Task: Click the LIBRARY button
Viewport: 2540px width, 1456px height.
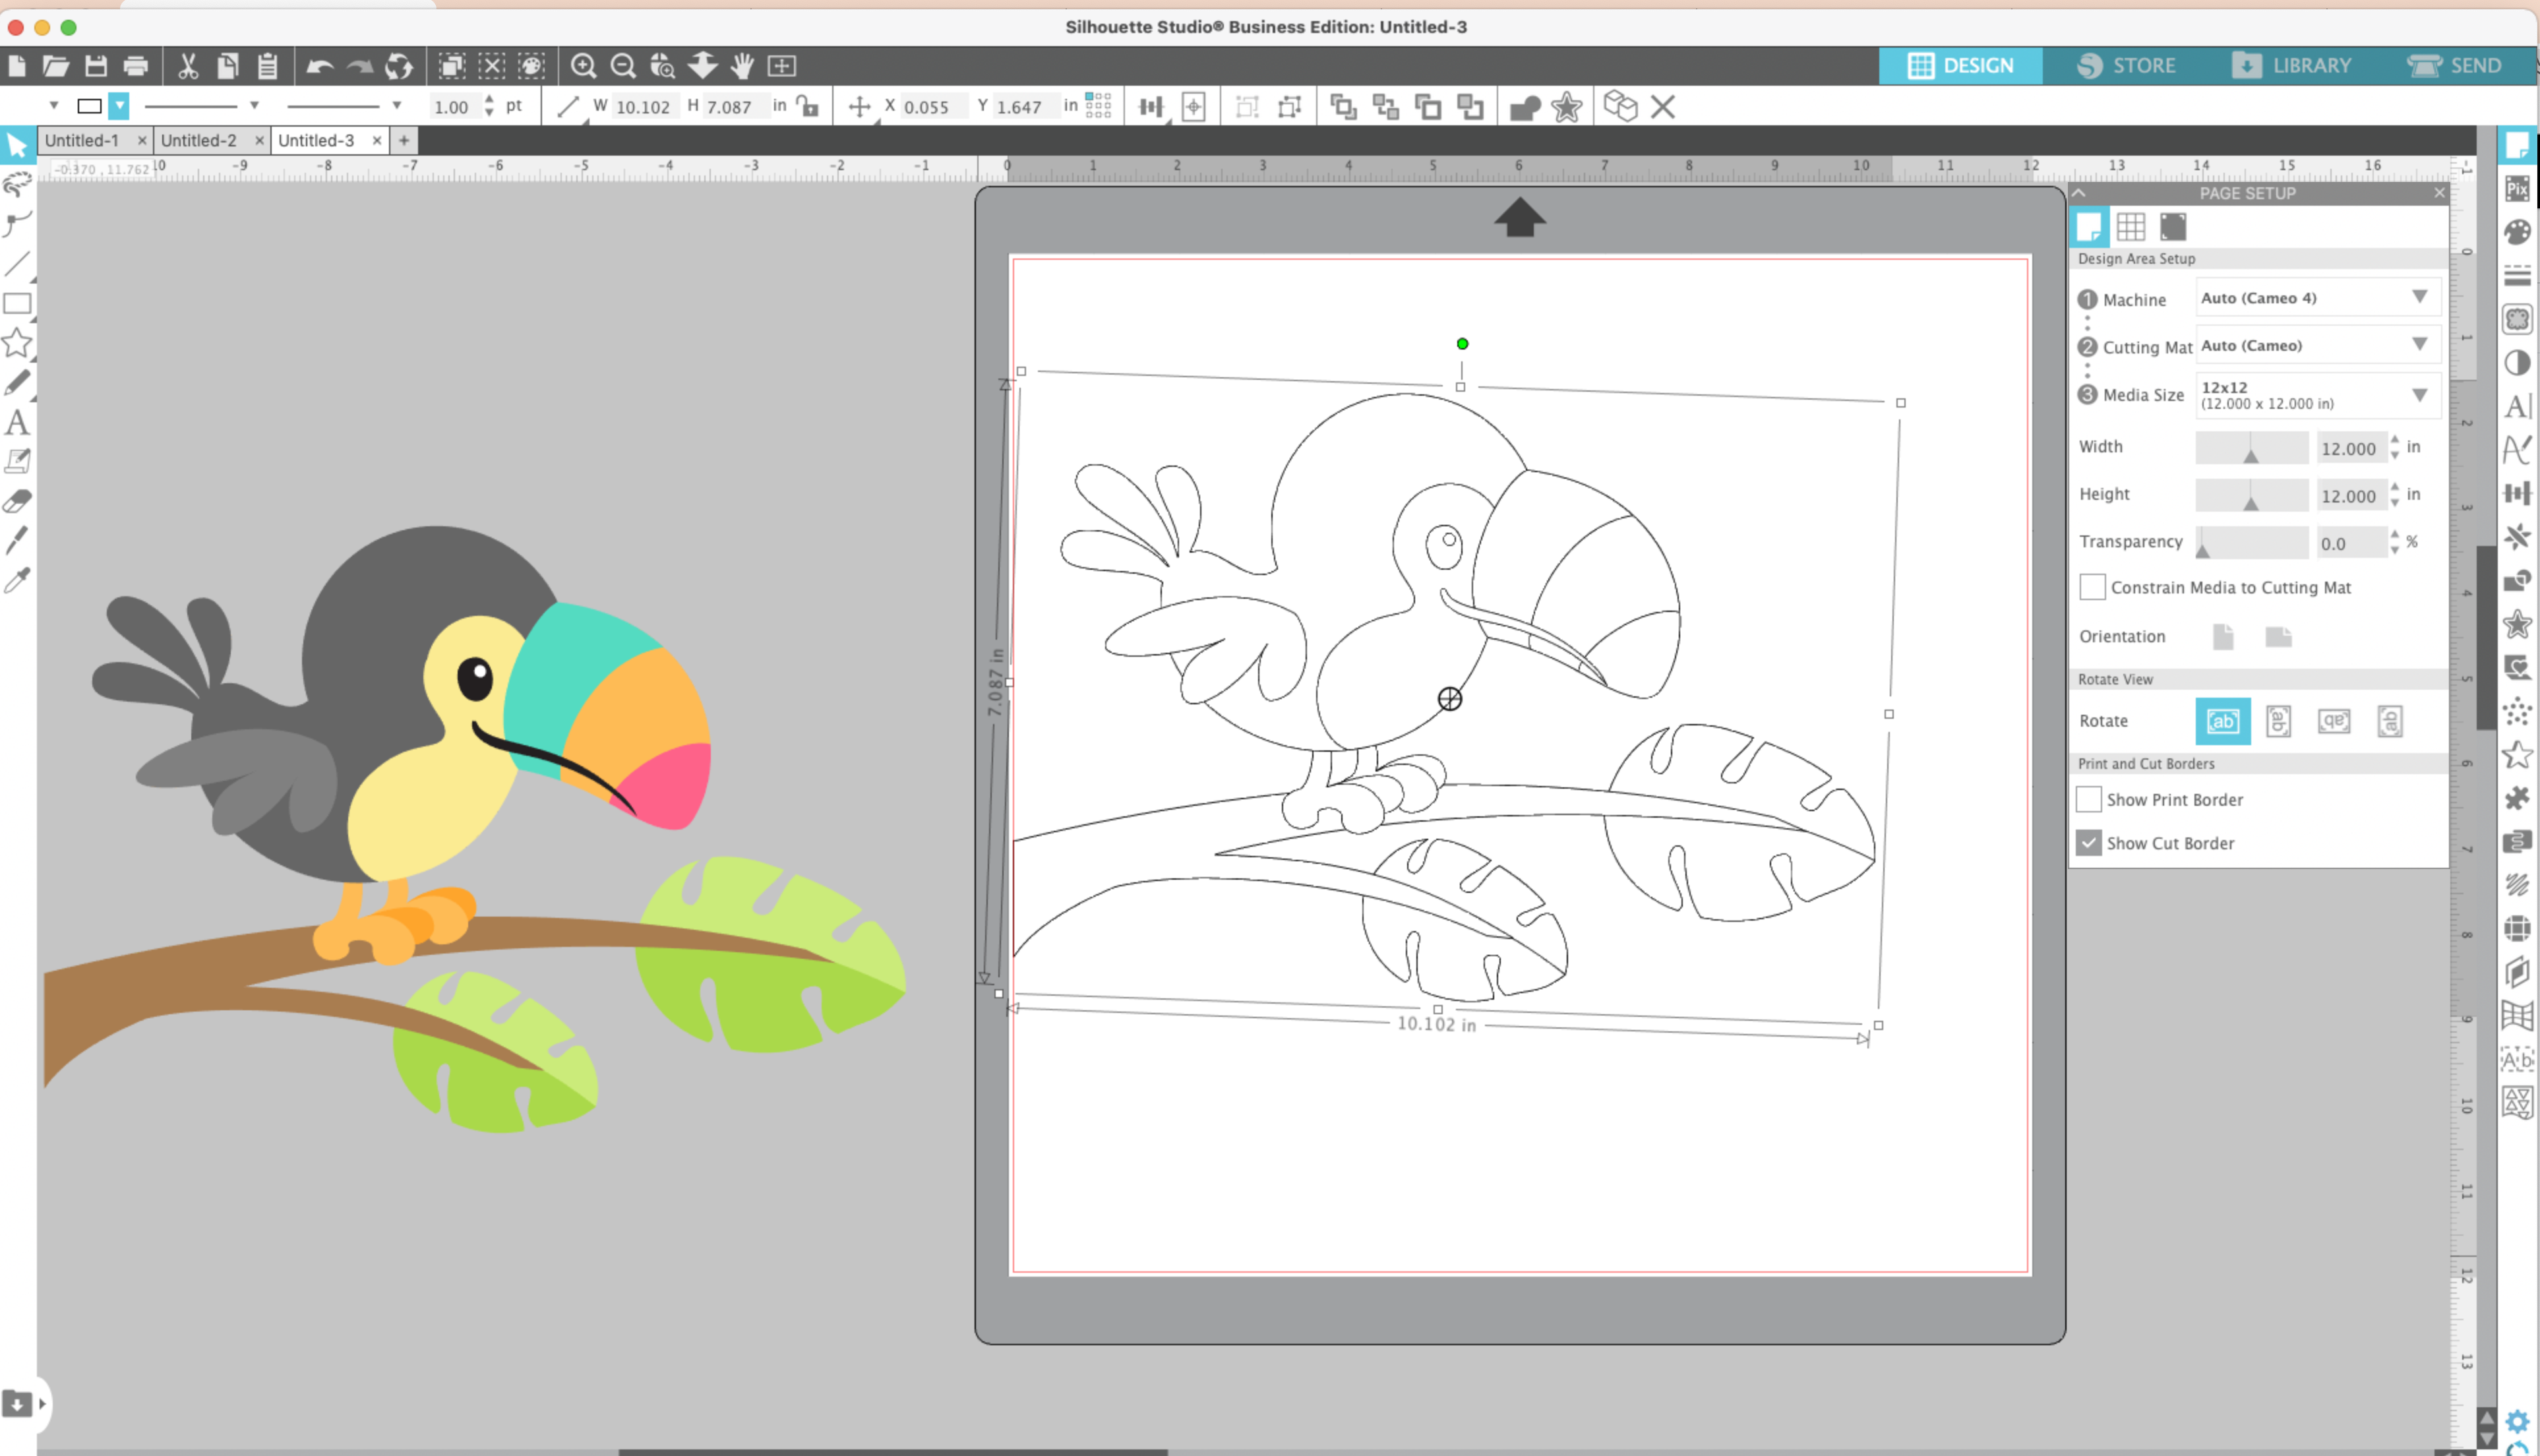Action: pos(2292,66)
